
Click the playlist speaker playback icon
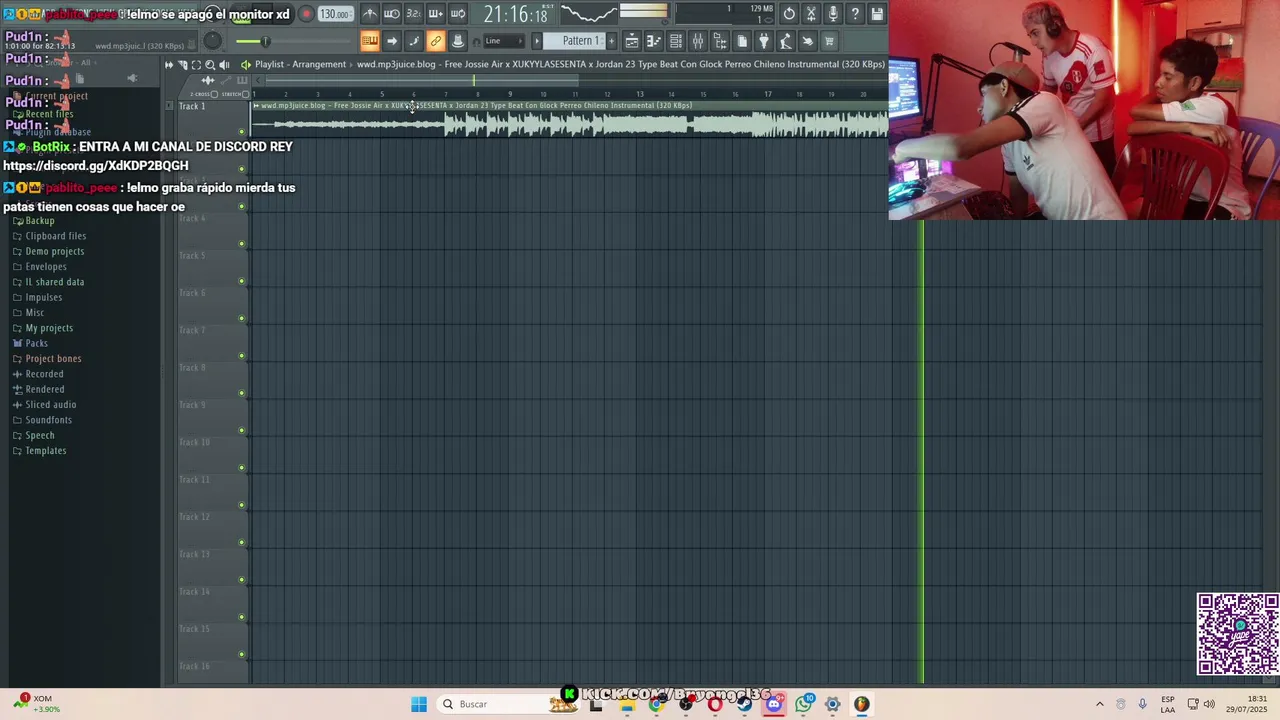(224, 64)
